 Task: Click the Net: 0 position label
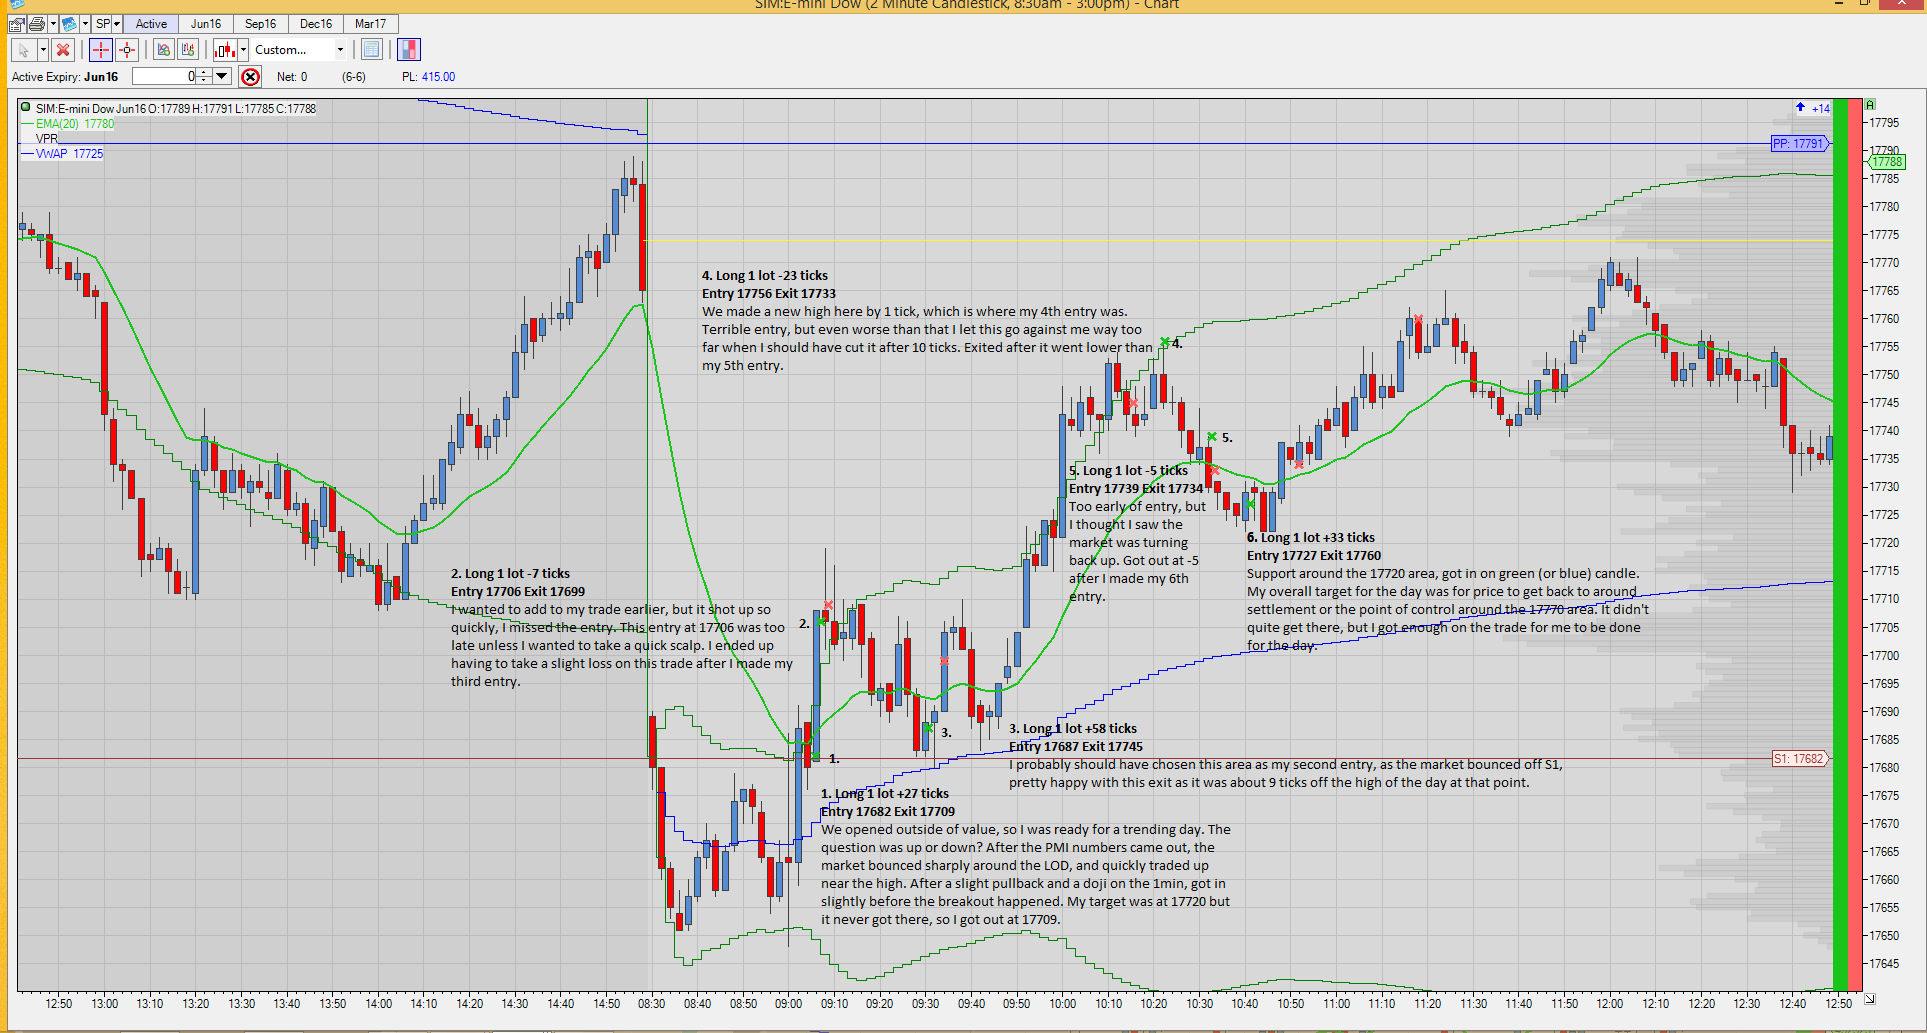tap(292, 77)
